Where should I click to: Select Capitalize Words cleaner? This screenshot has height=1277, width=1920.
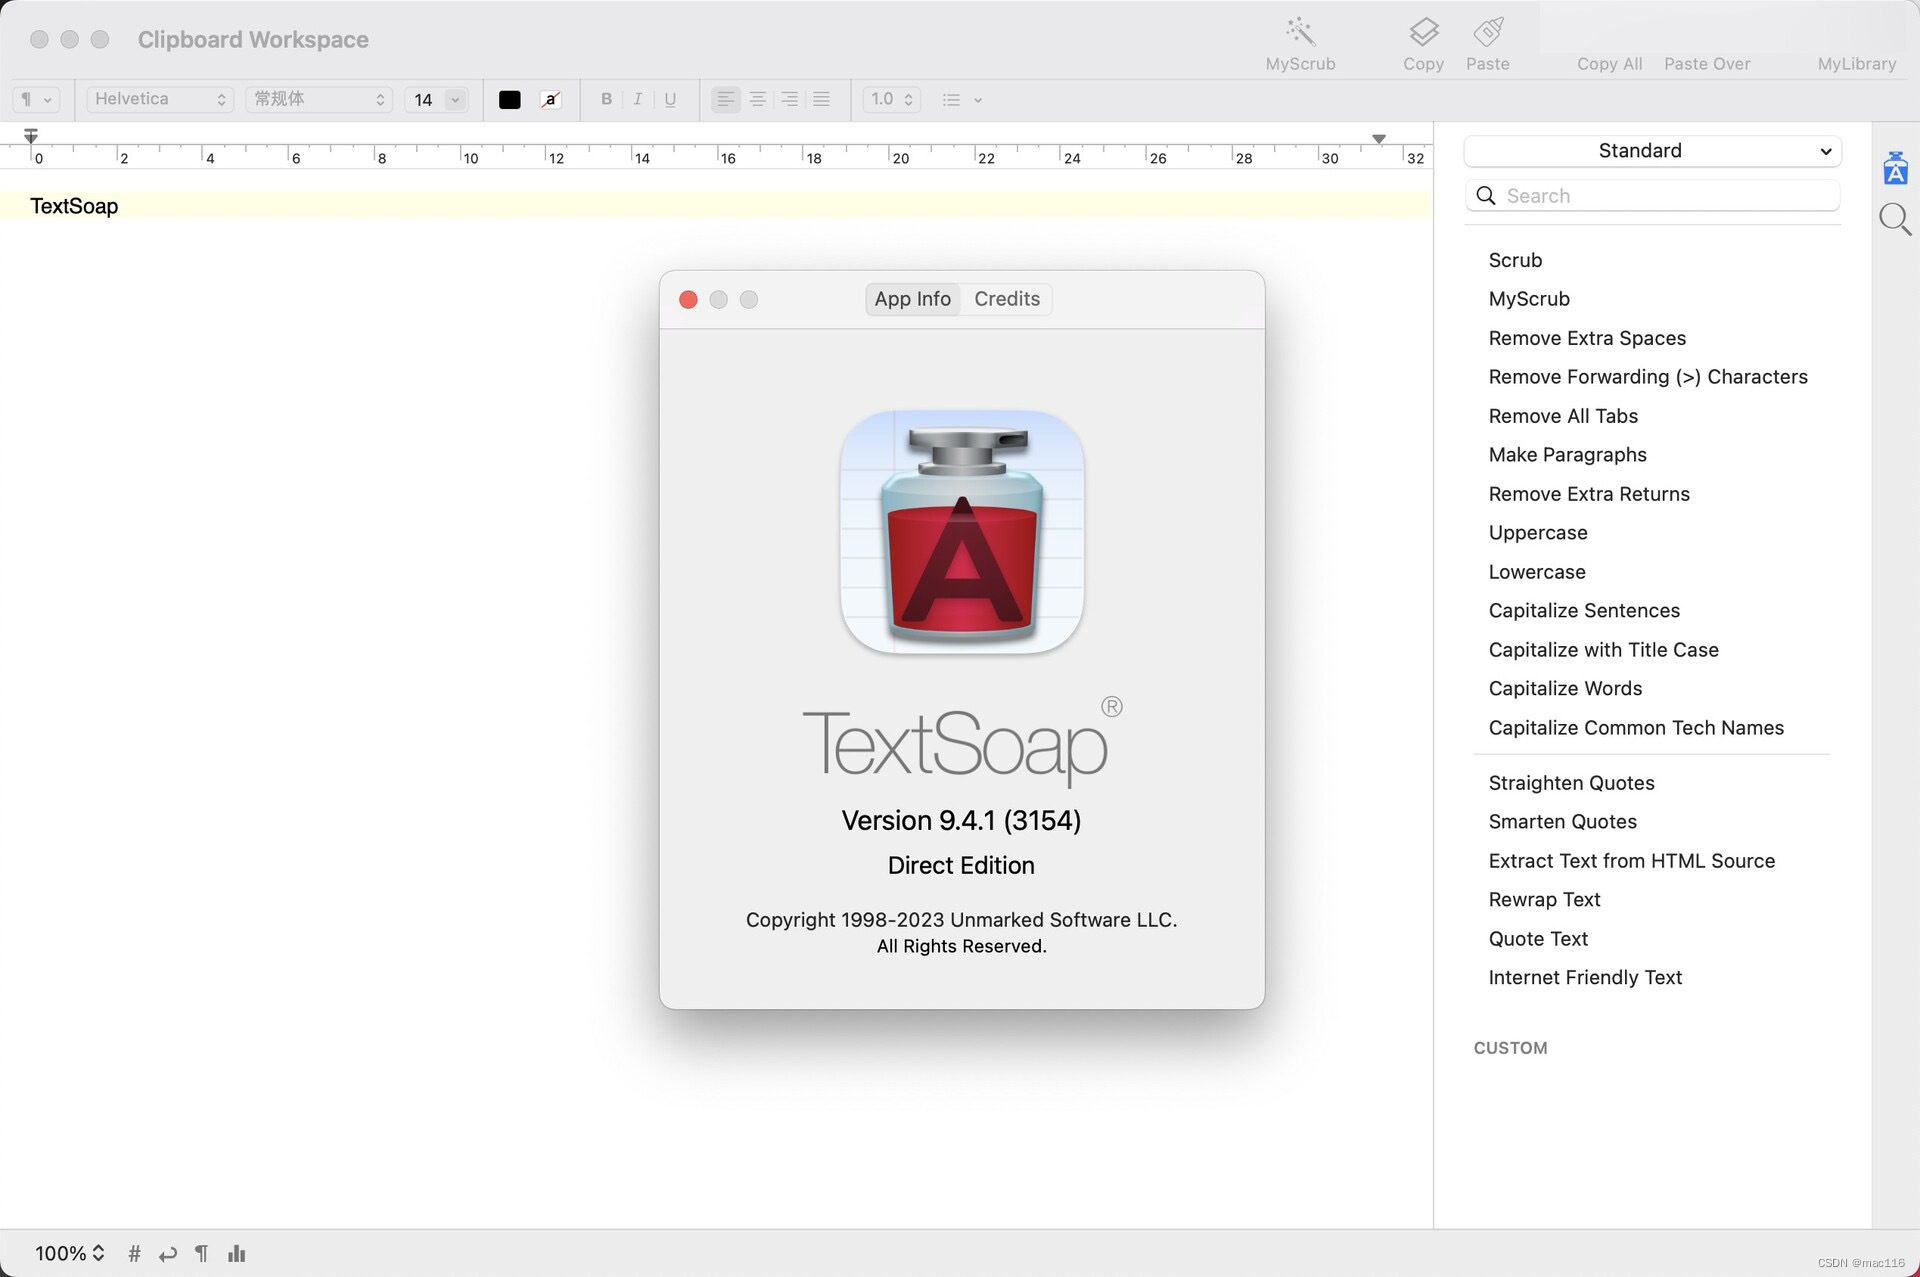(1565, 689)
